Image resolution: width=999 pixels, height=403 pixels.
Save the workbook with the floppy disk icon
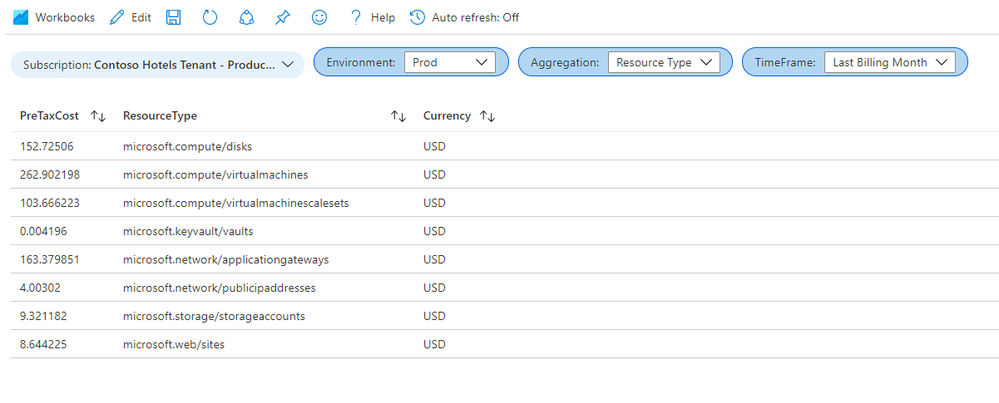[173, 18]
